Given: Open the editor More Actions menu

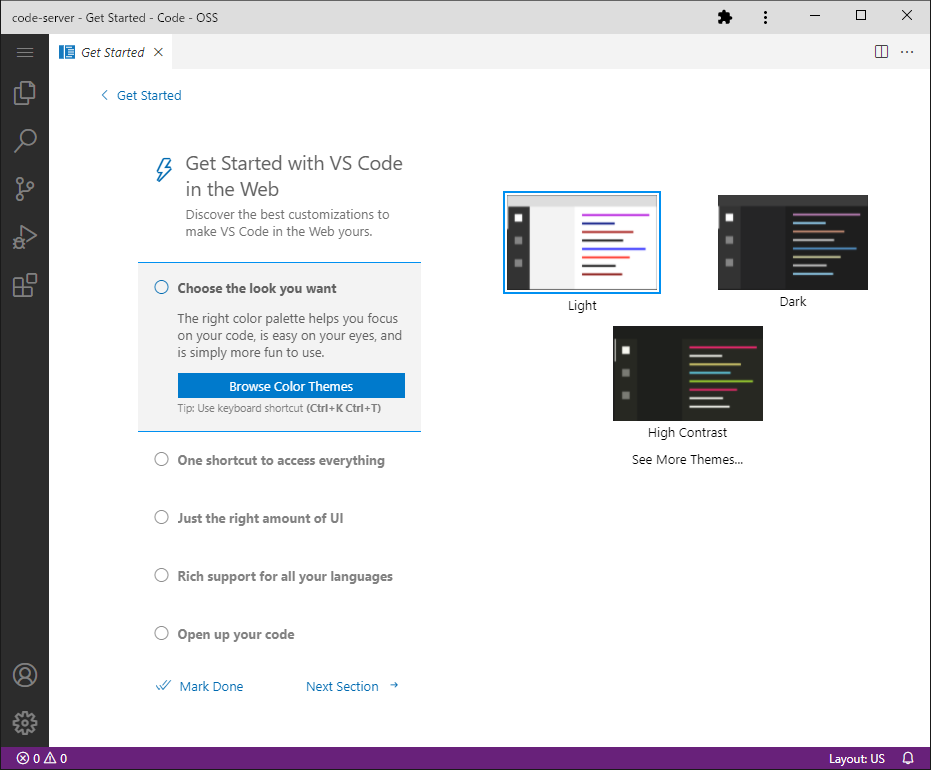Looking at the screenshot, I should 905,52.
